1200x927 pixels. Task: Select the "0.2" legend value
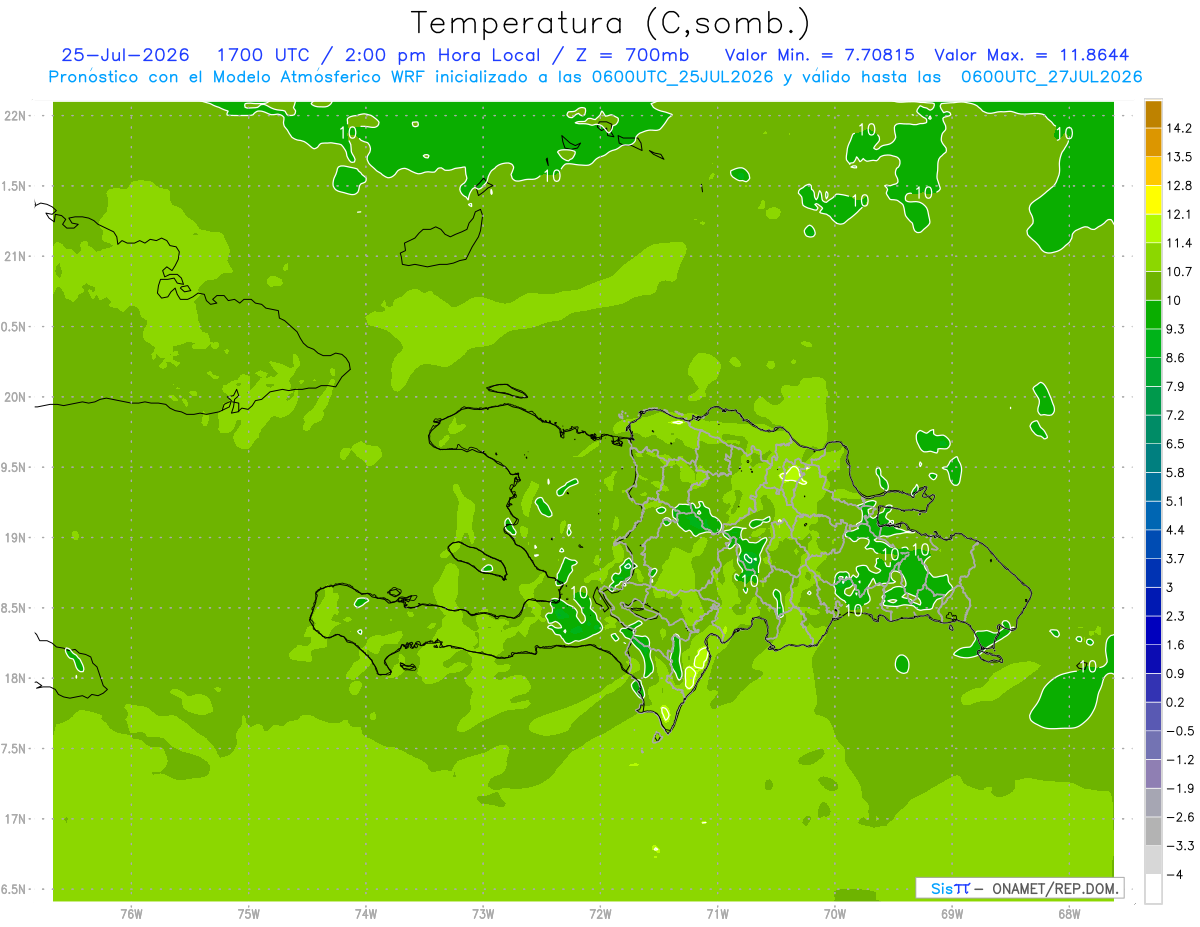[1176, 702]
